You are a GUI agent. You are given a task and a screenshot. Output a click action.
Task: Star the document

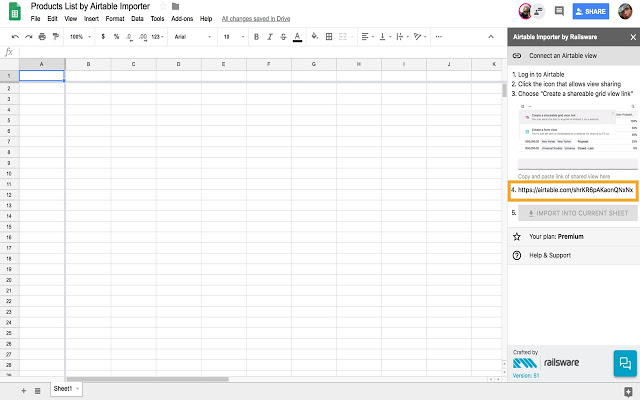pos(163,6)
